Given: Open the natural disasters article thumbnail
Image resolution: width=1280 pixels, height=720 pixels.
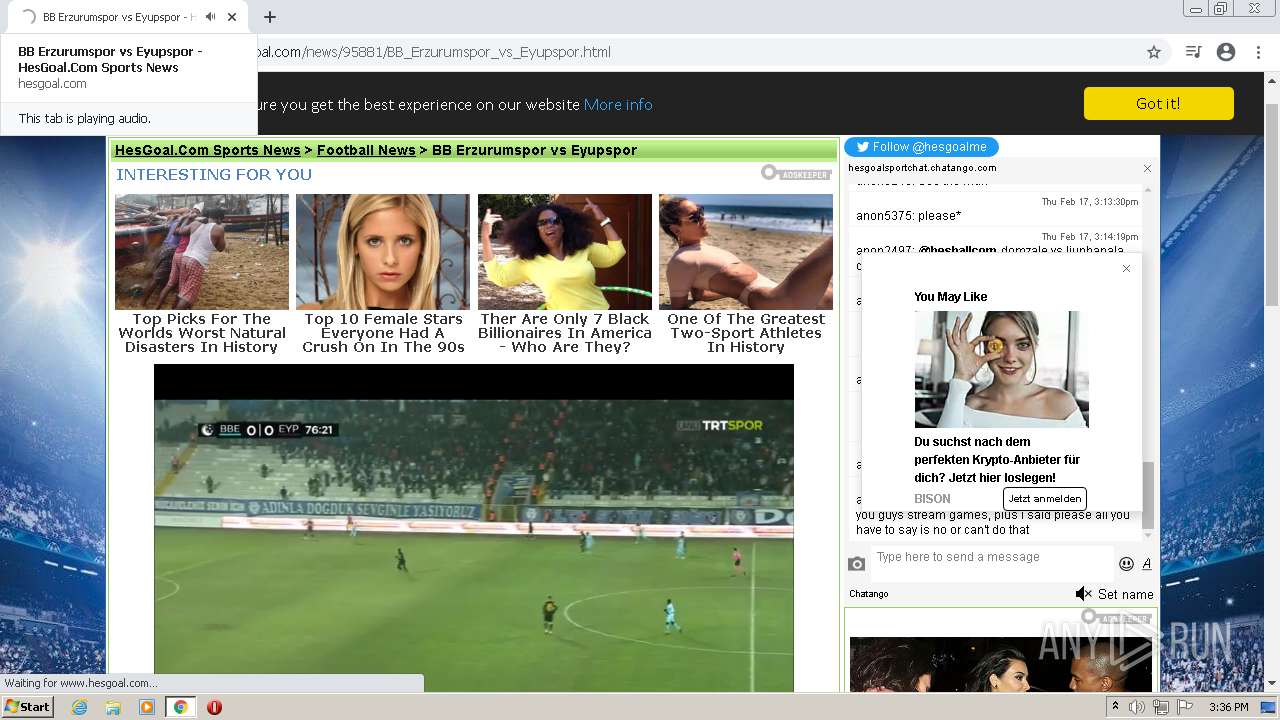Looking at the screenshot, I should click(x=202, y=251).
